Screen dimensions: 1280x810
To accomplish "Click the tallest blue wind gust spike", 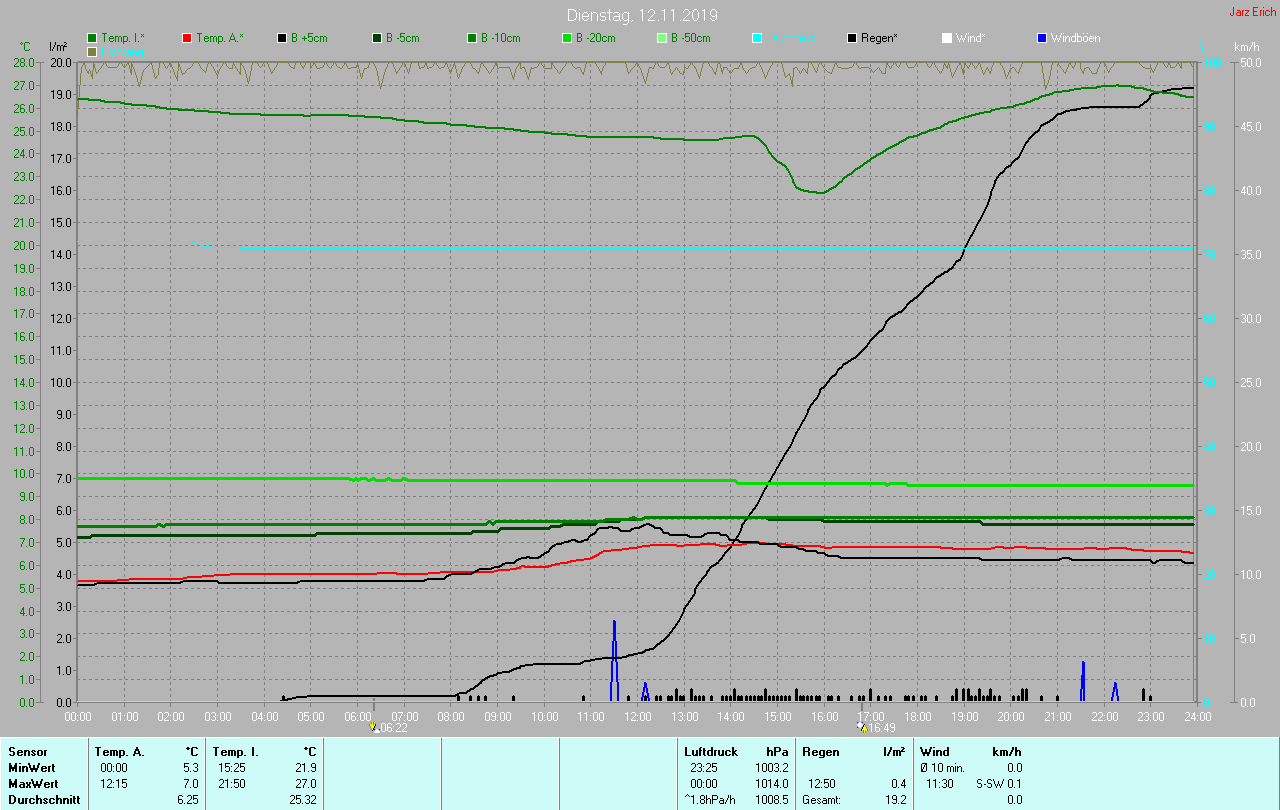I will tap(614, 661).
